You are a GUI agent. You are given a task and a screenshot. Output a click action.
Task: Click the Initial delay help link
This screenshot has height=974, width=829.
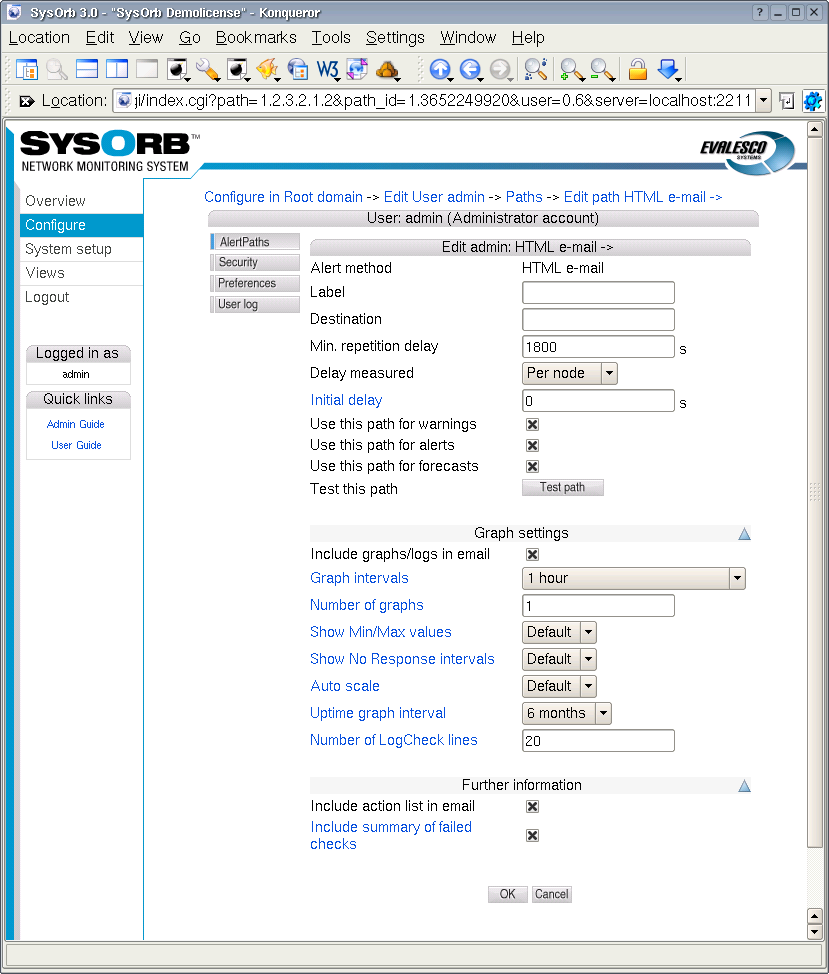(x=346, y=401)
